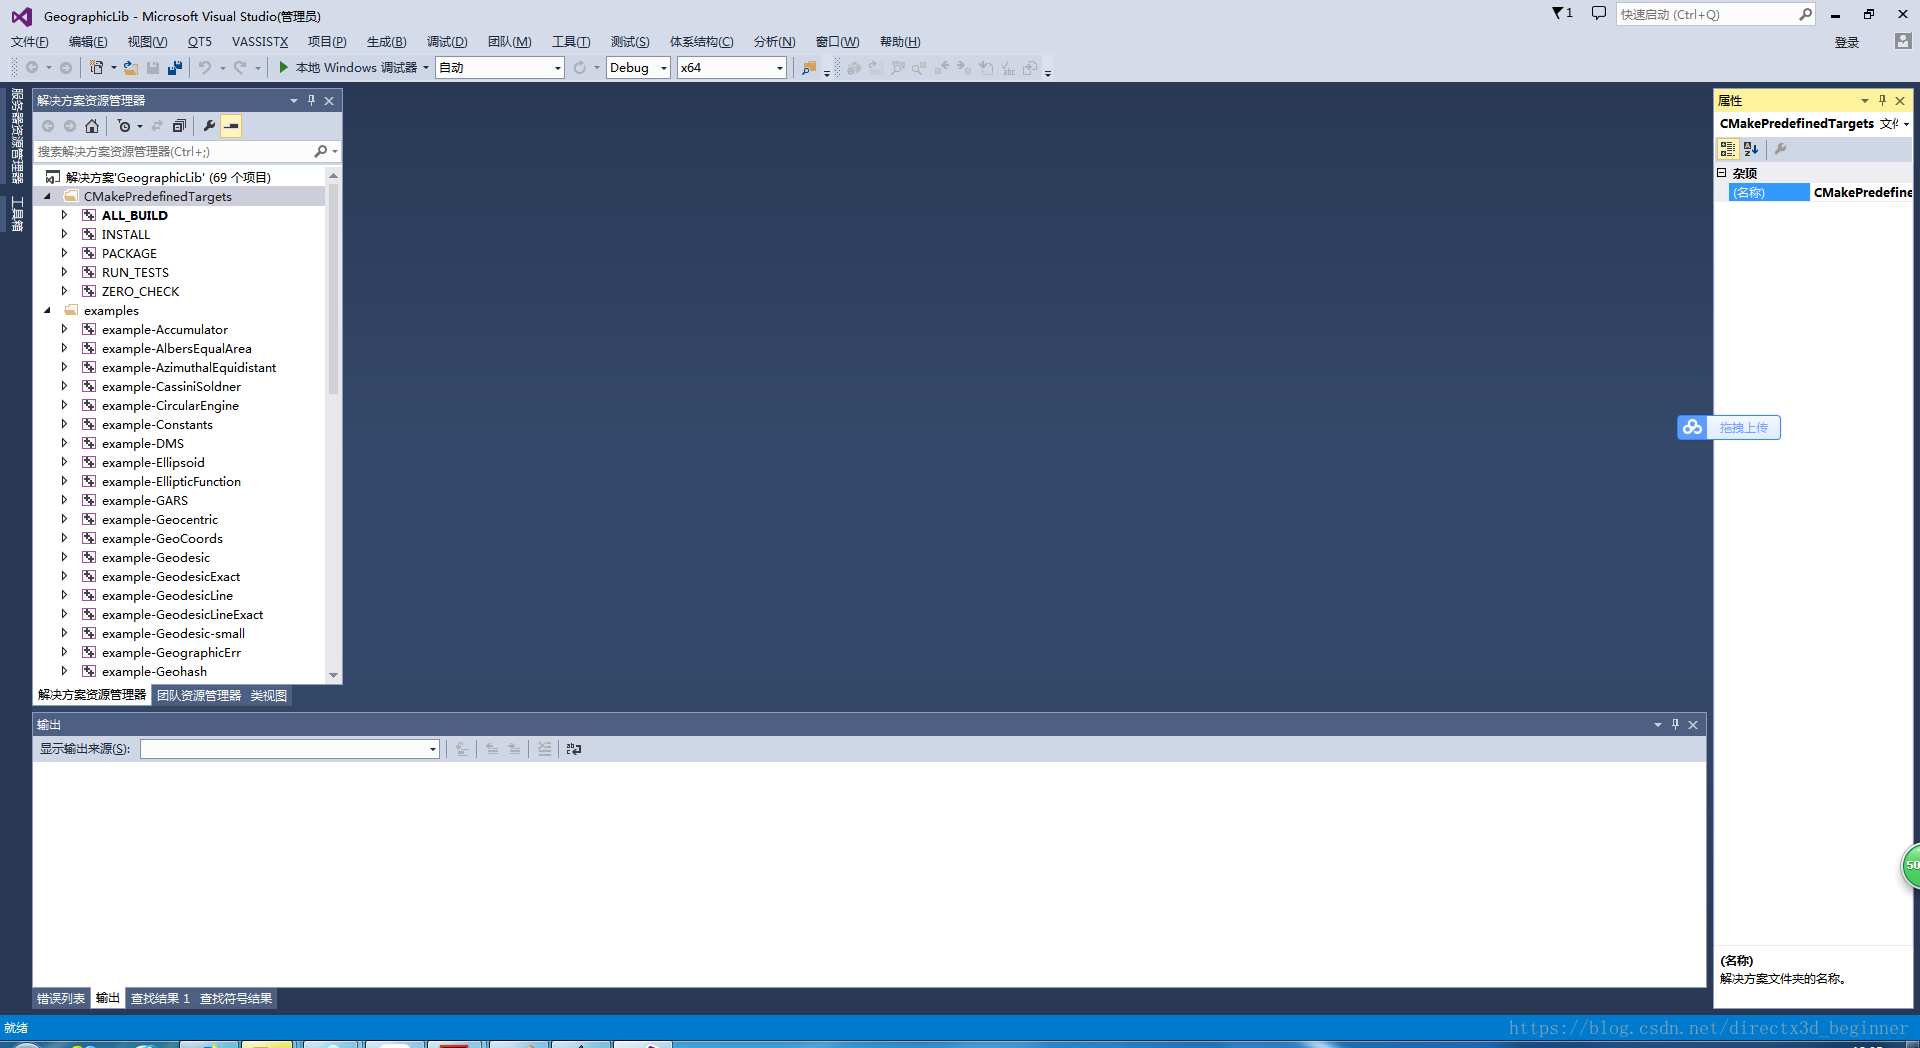
Task: Click the Home icon in Solution Explorer
Action: click(92, 126)
